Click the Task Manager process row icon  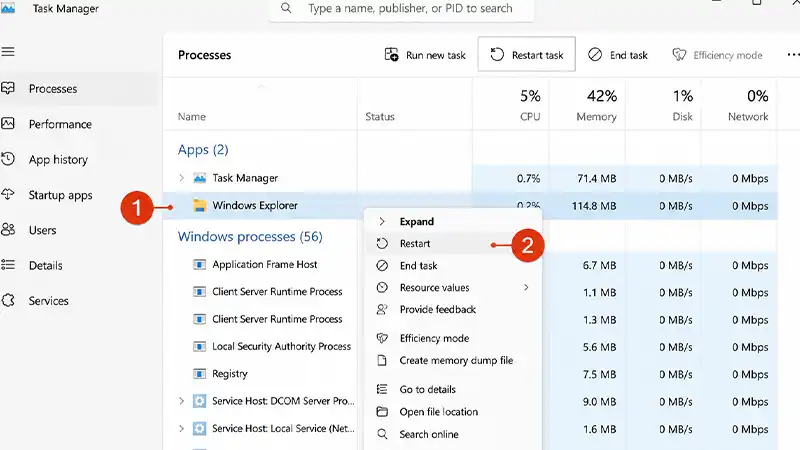(x=199, y=178)
